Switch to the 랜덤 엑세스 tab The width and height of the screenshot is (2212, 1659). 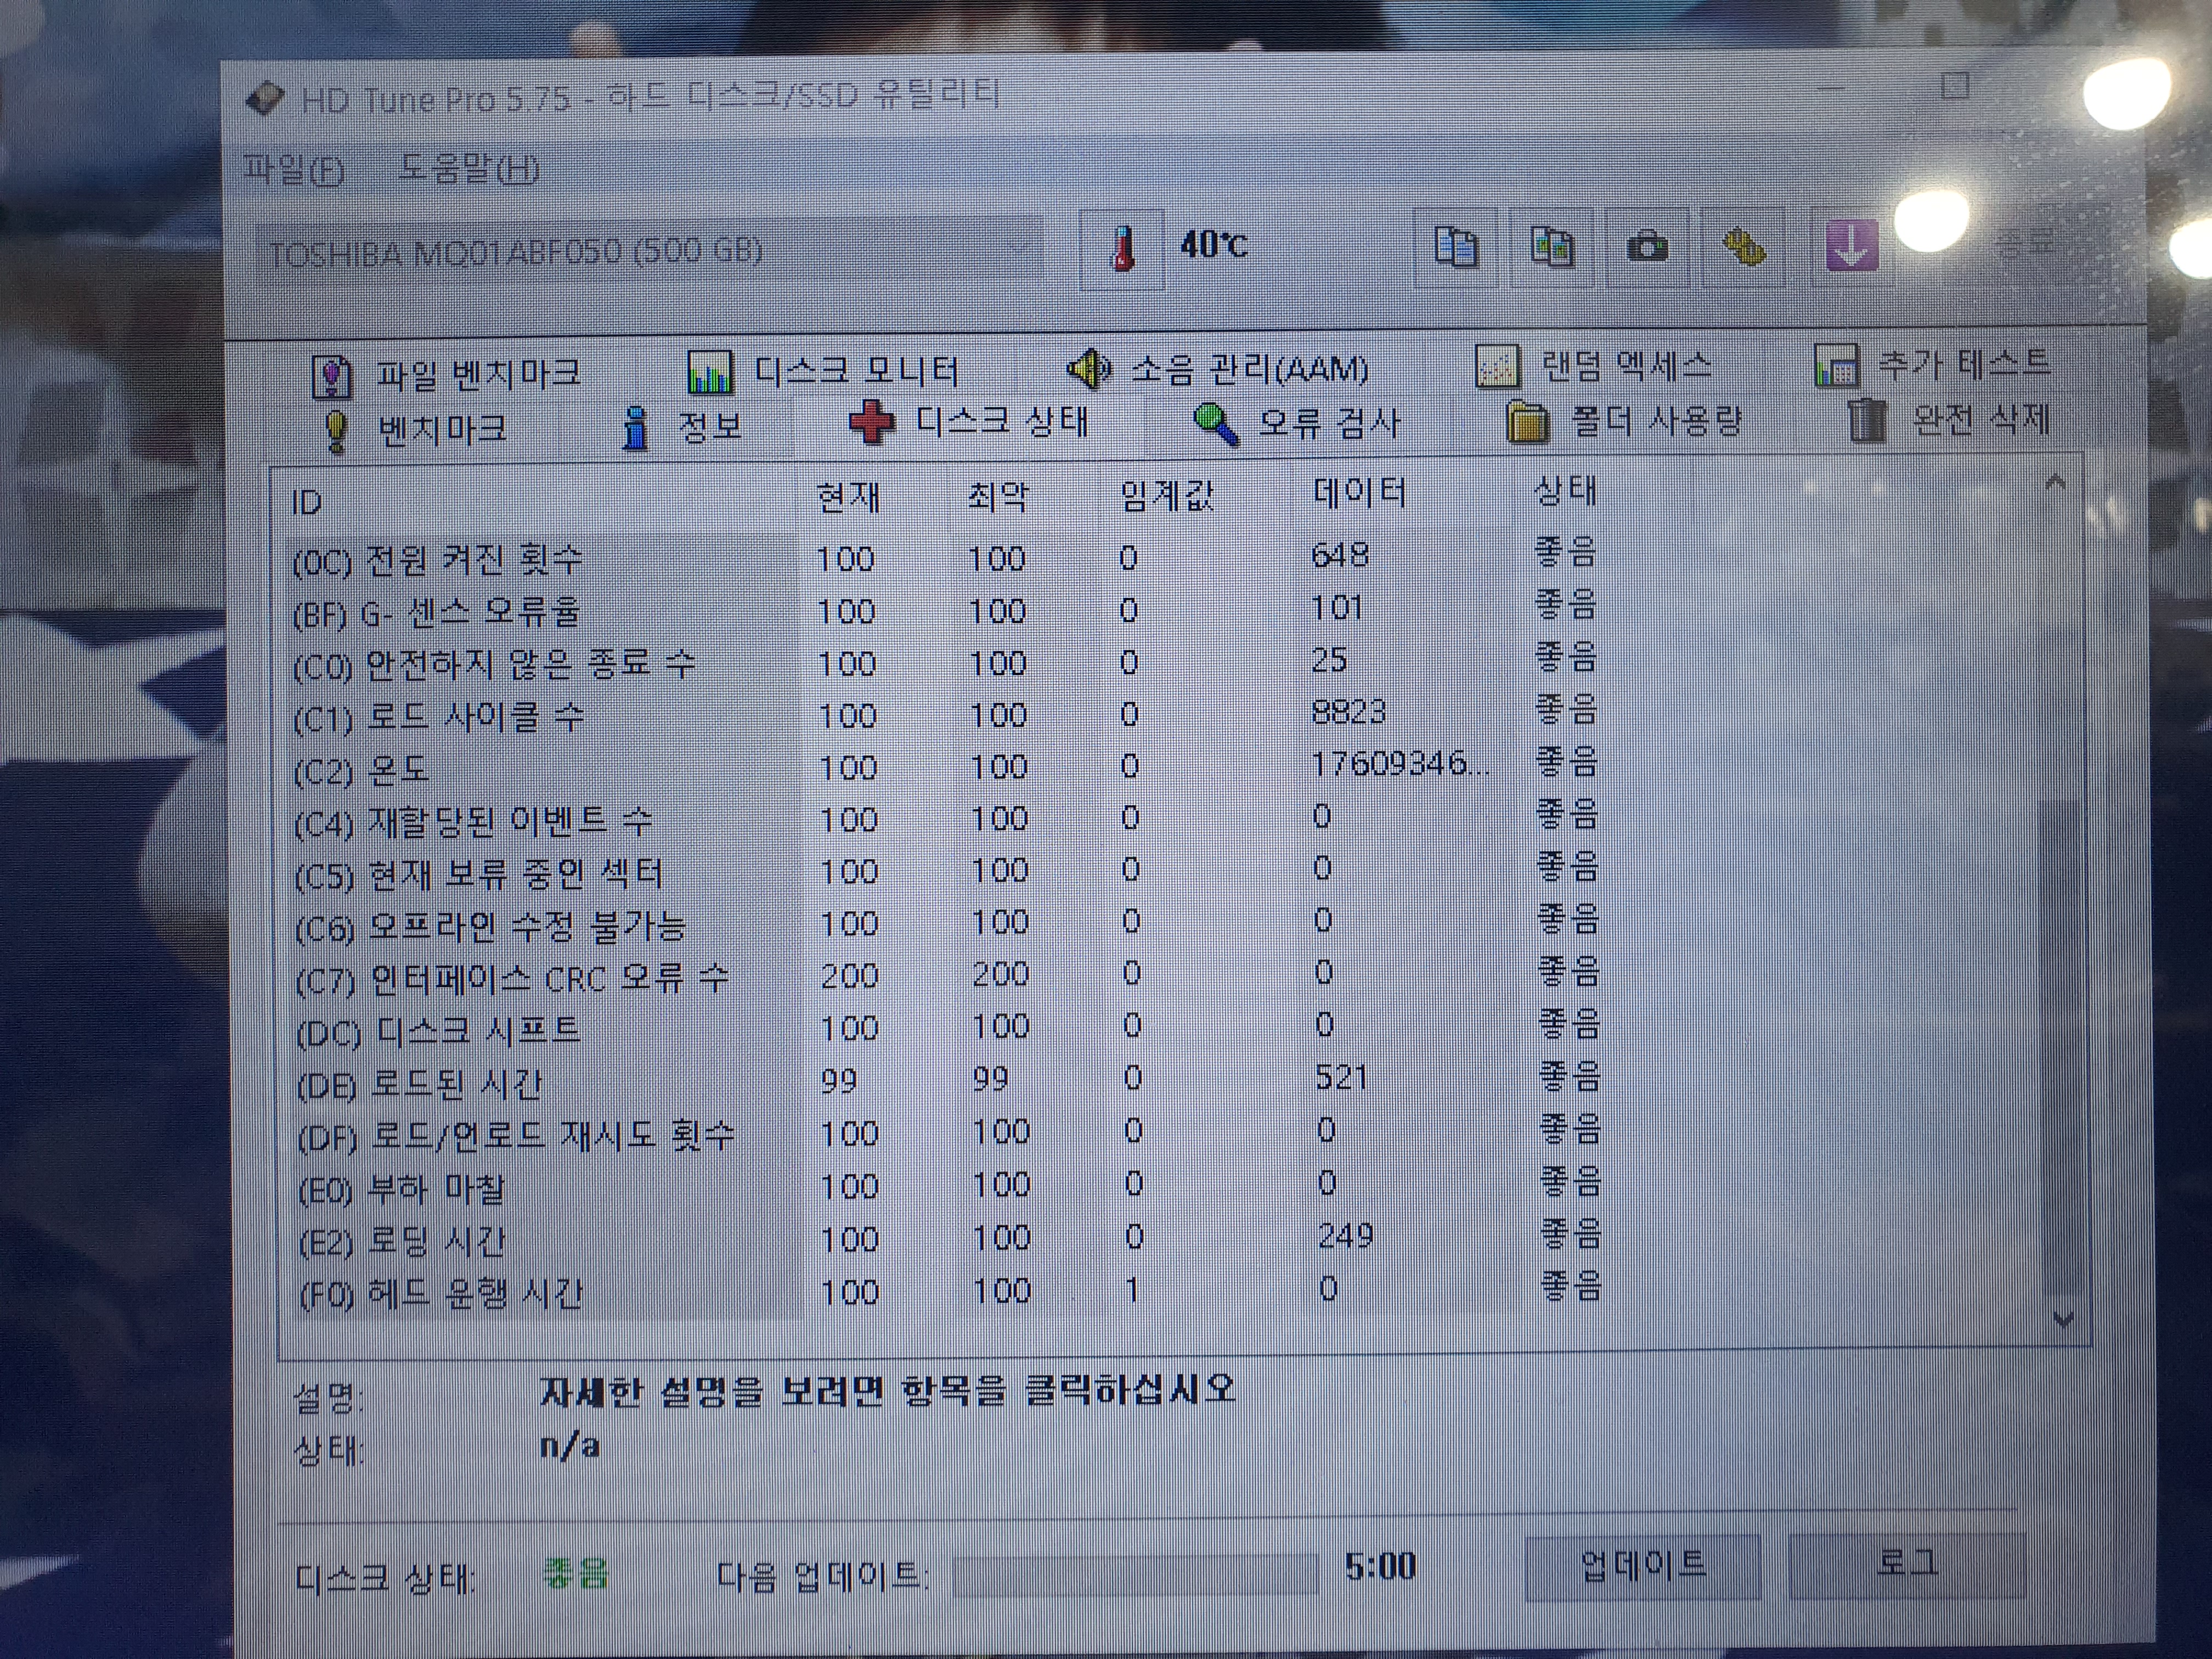[1594, 367]
